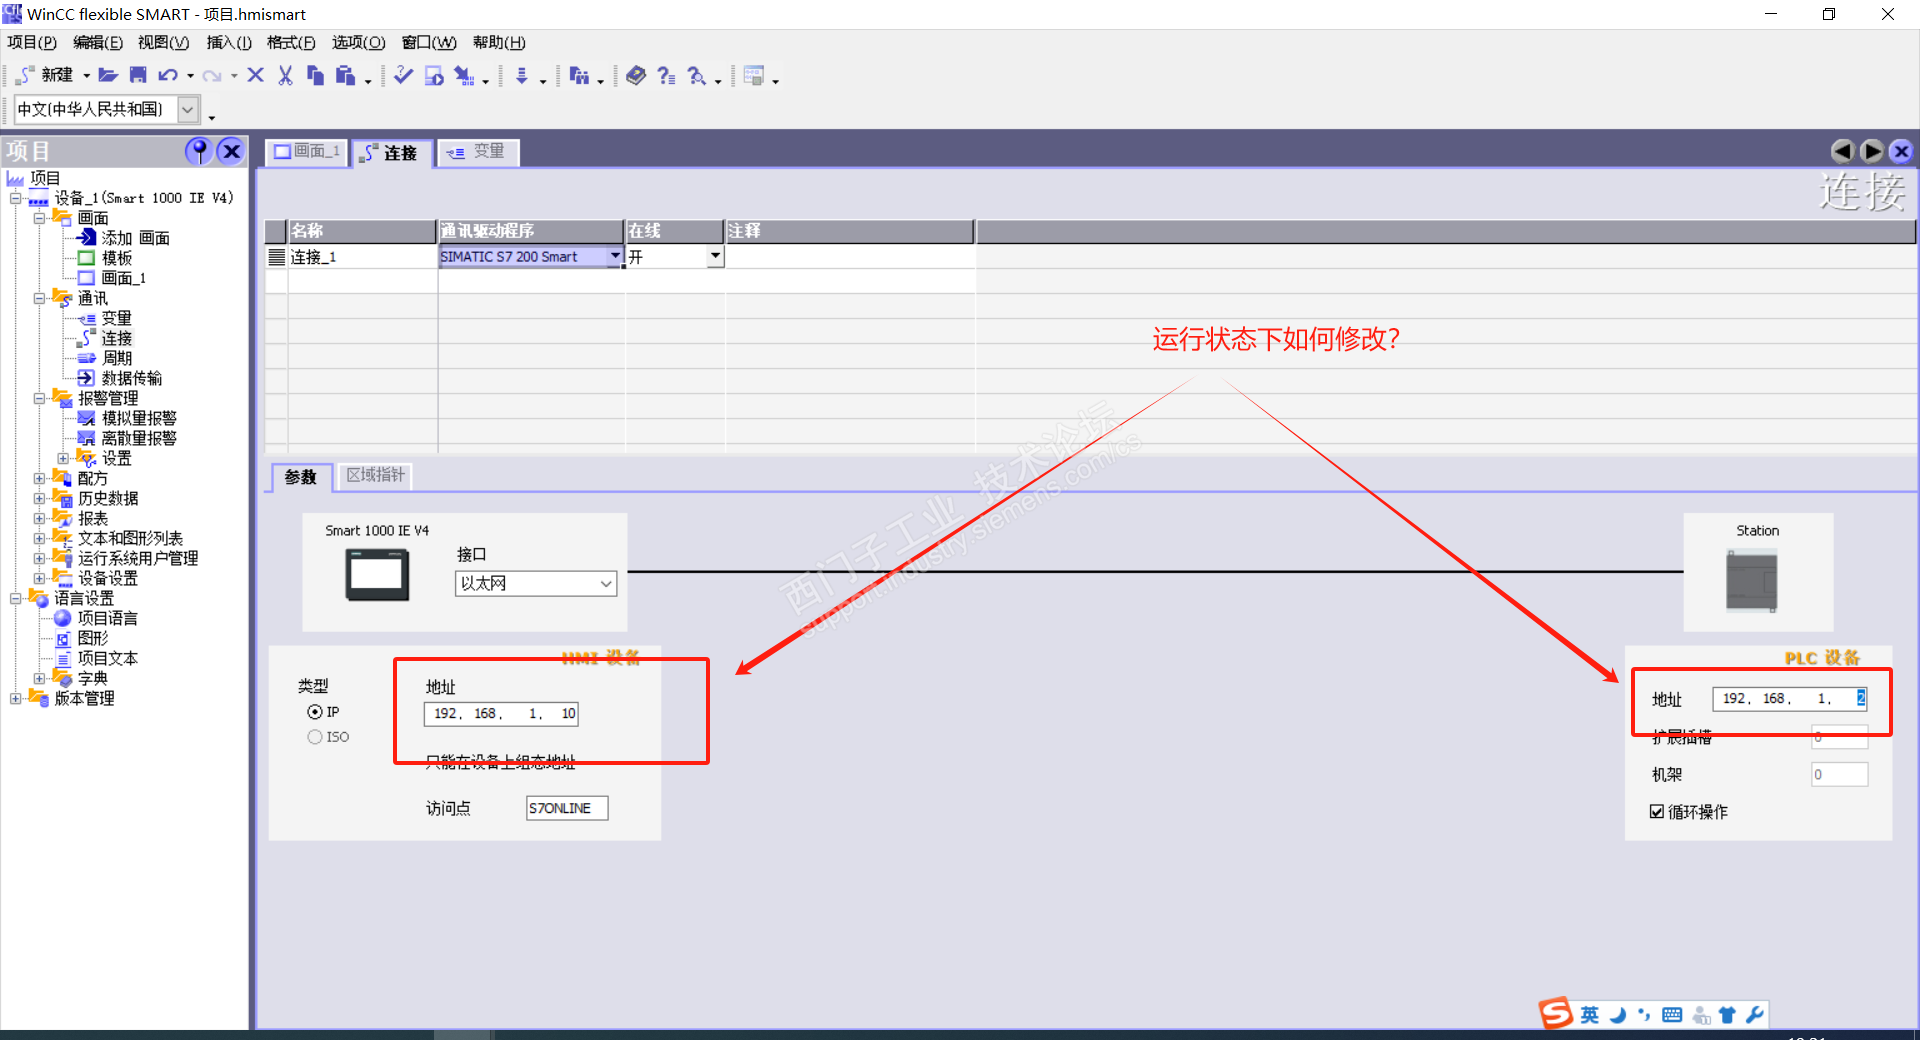Close the active editor tab with X
Image resolution: width=1920 pixels, height=1040 pixels.
click(1901, 151)
